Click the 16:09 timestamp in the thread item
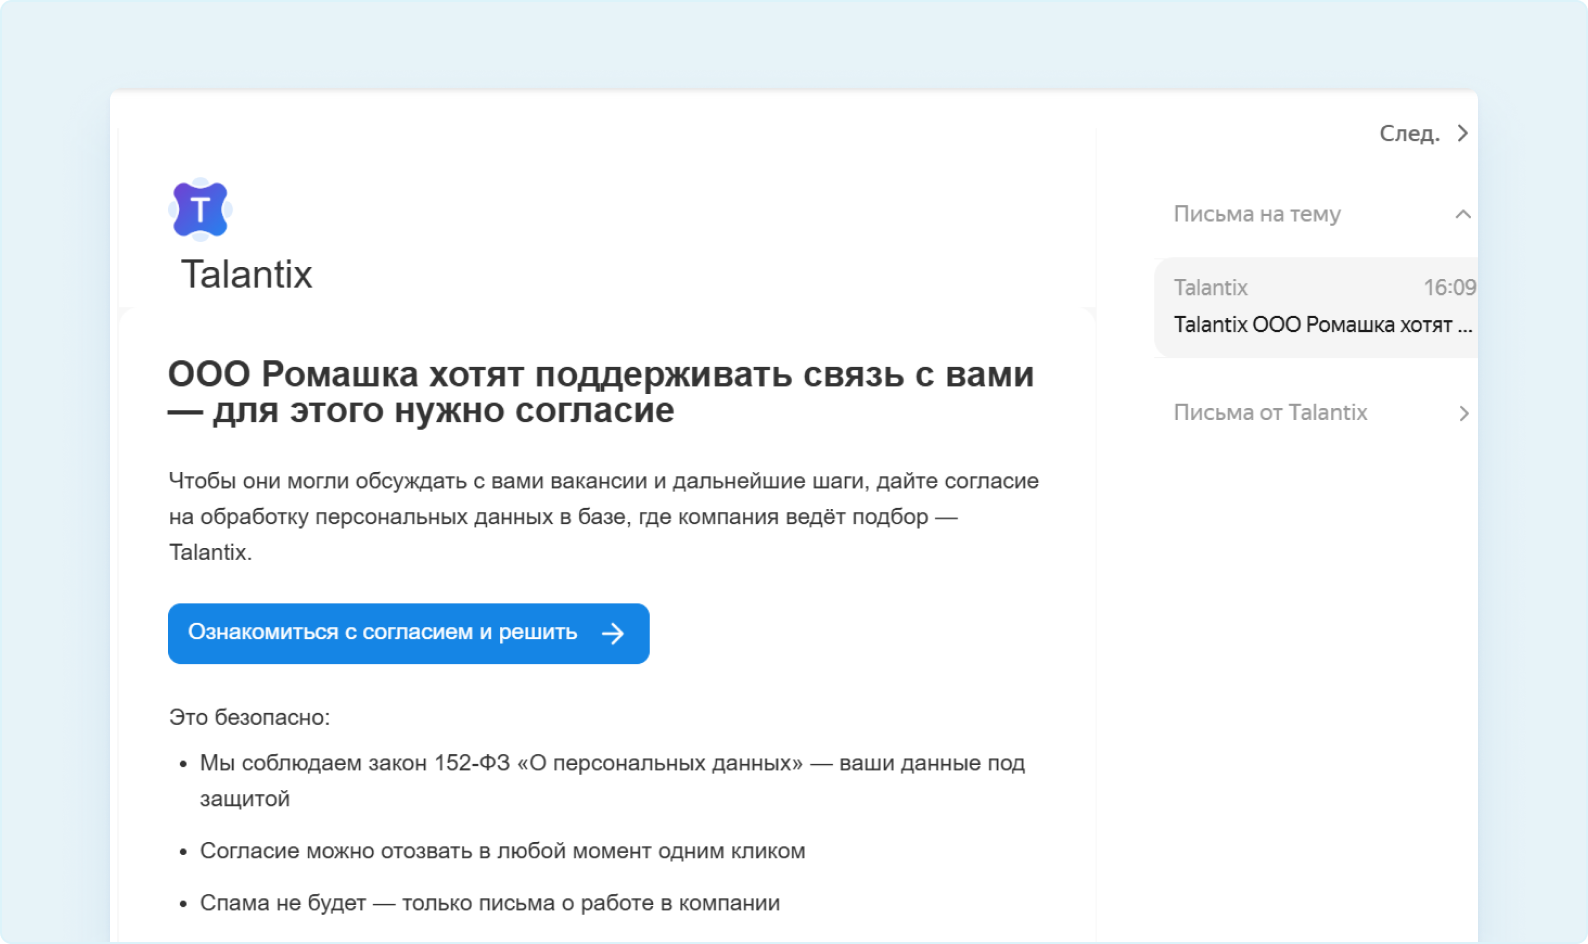 [1449, 288]
